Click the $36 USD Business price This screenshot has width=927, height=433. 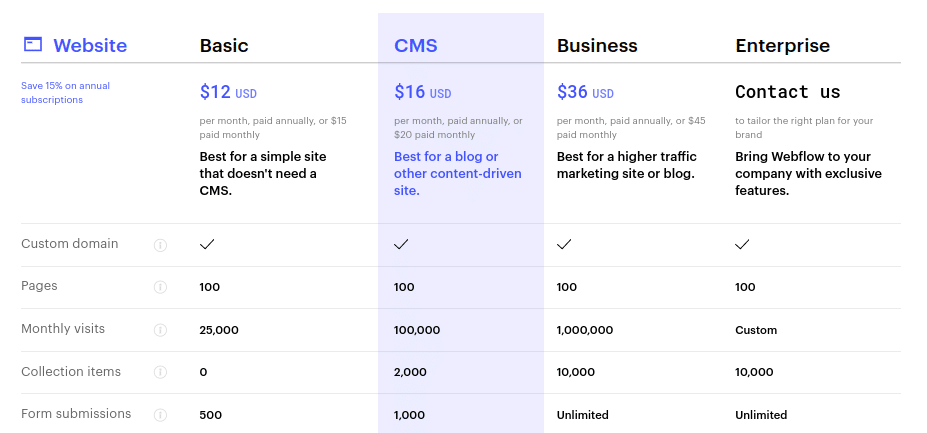[585, 92]
